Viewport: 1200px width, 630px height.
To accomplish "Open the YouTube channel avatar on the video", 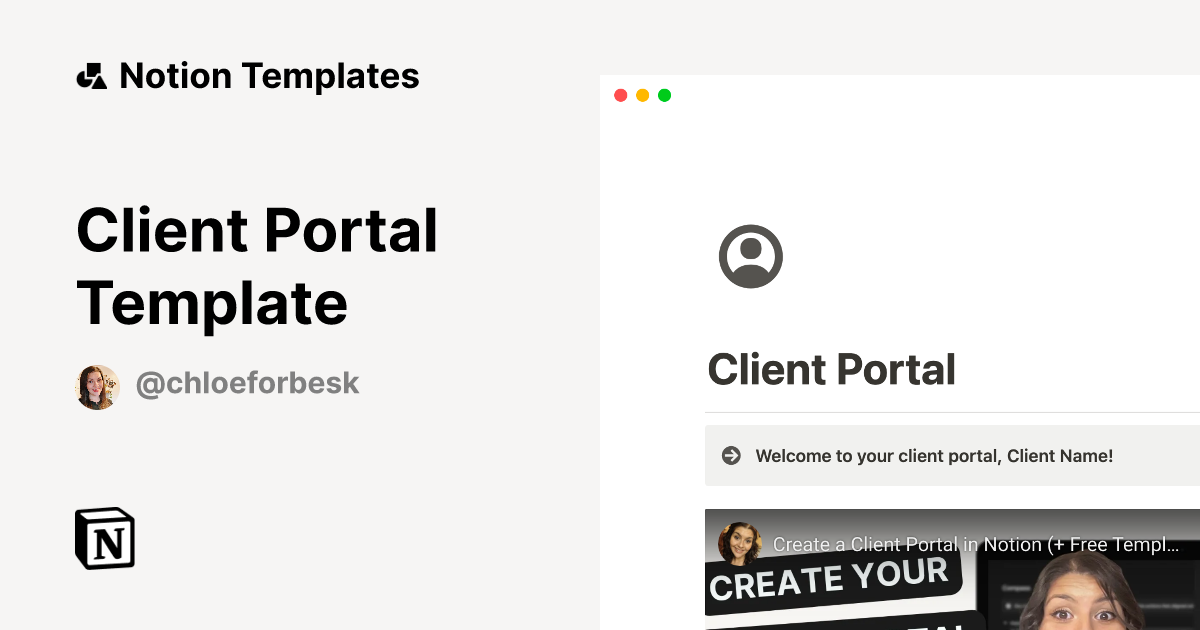I will coord(740,543).
